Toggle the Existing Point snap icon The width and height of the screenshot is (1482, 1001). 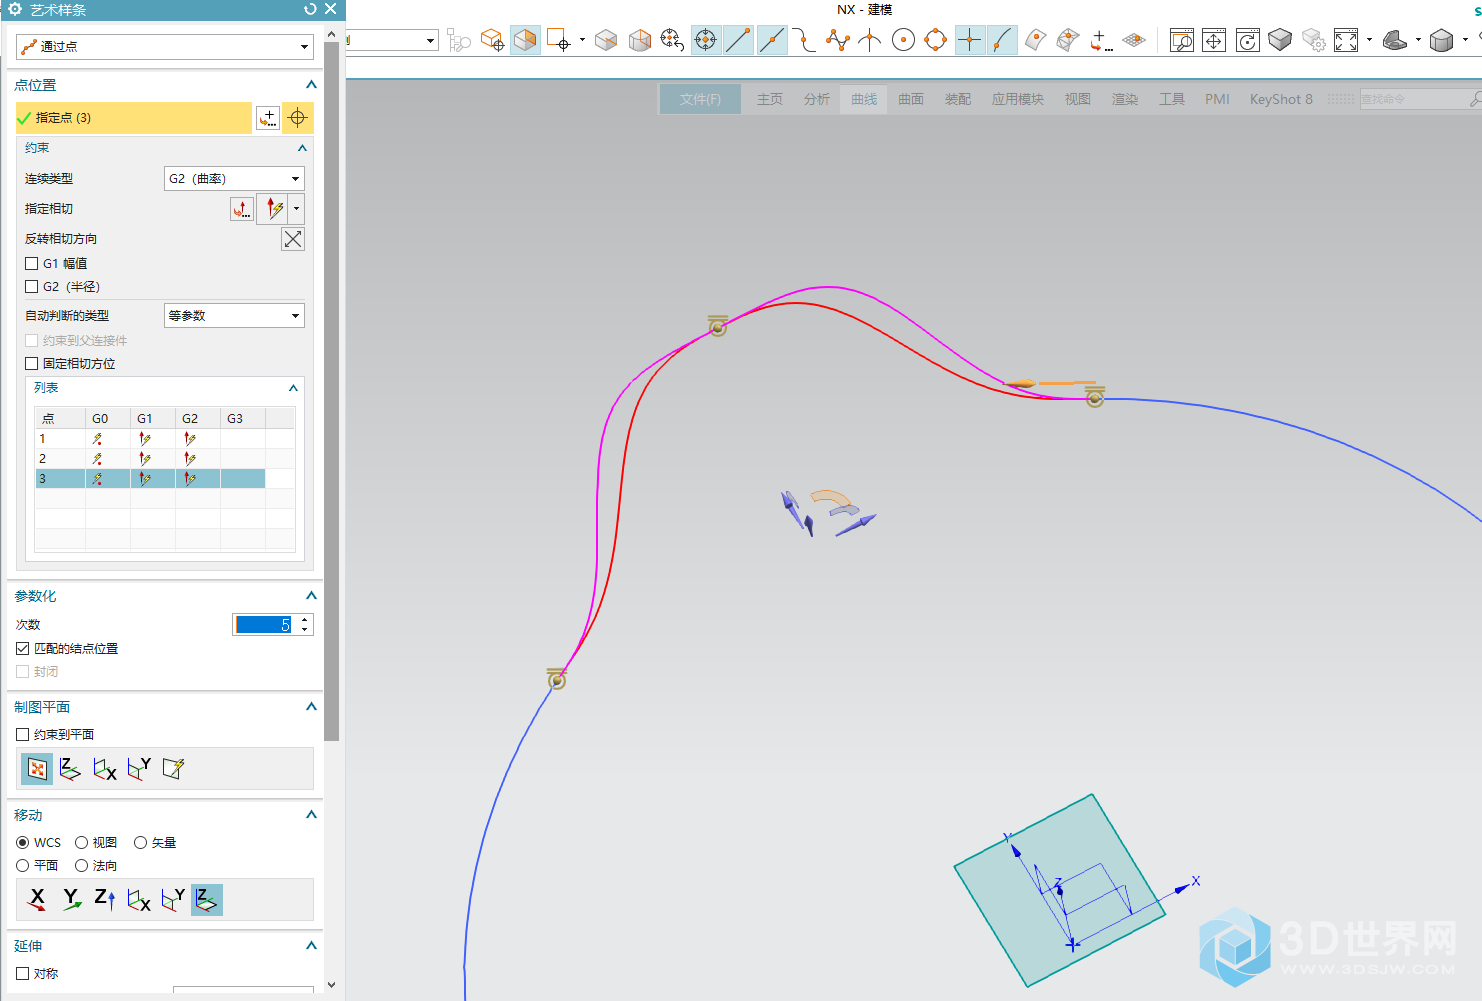coord(969,40)
